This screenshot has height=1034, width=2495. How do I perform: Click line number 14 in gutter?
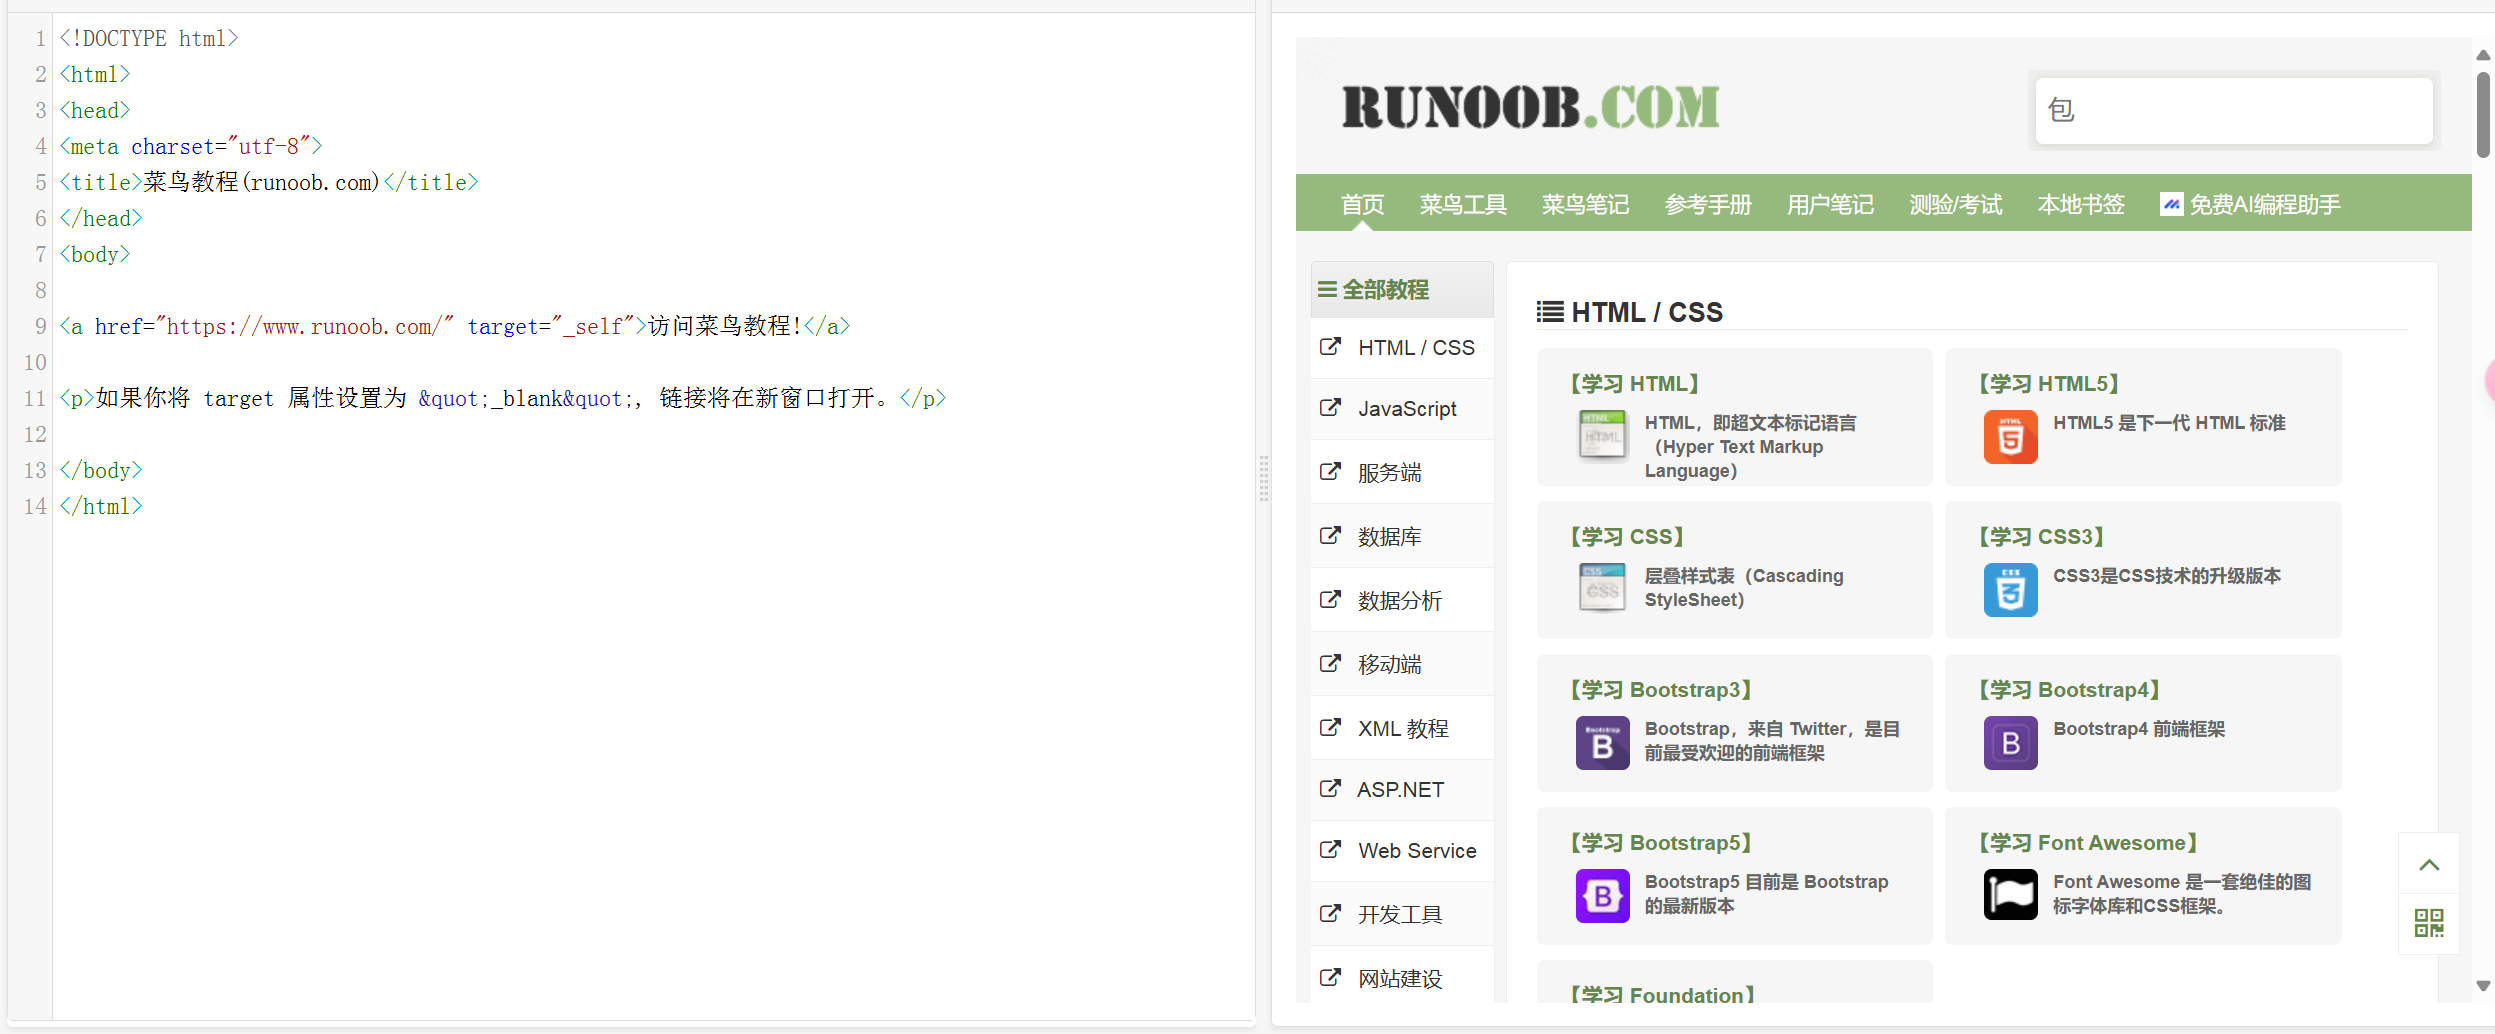pyautogui.click(x=35, y=506)
